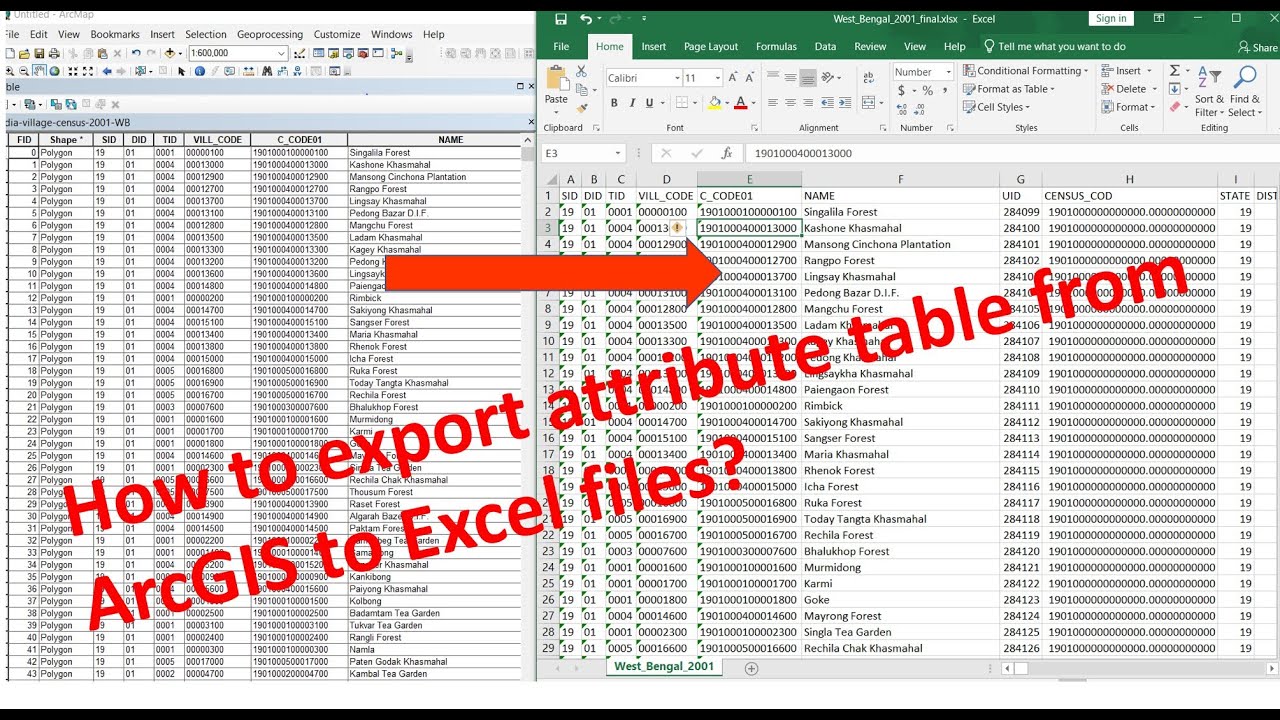Toggle Underline formatting in Excel
Image resolution: width=1280 pixels, height=720 pixels.
click(649, 103)
